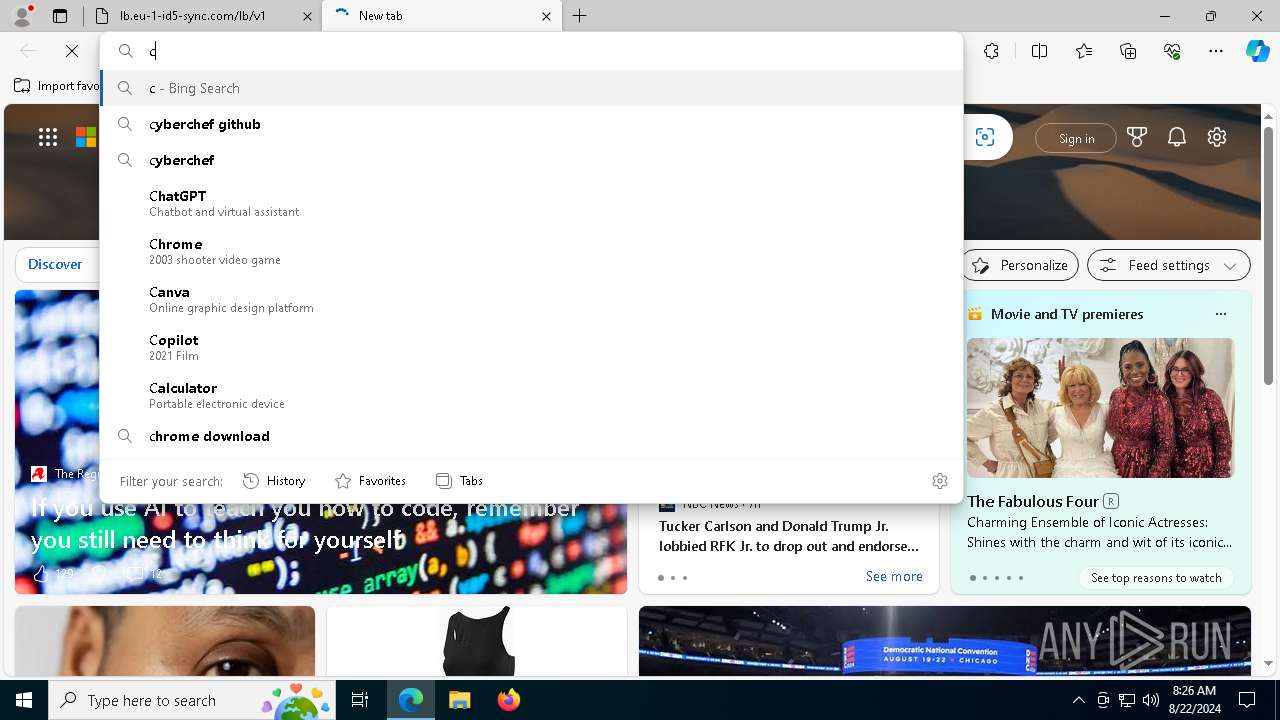Filter search by Favorites

pos(370,481)
